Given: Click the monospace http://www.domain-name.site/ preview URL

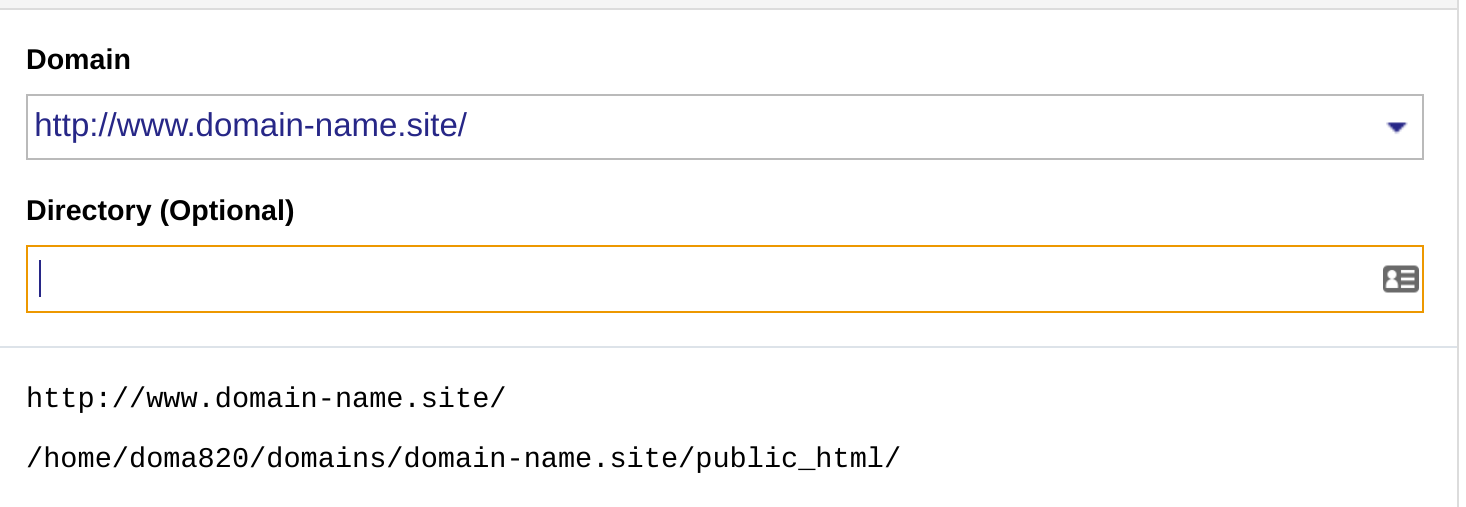Looking at the screenshot, I should [x=266, y=399].
